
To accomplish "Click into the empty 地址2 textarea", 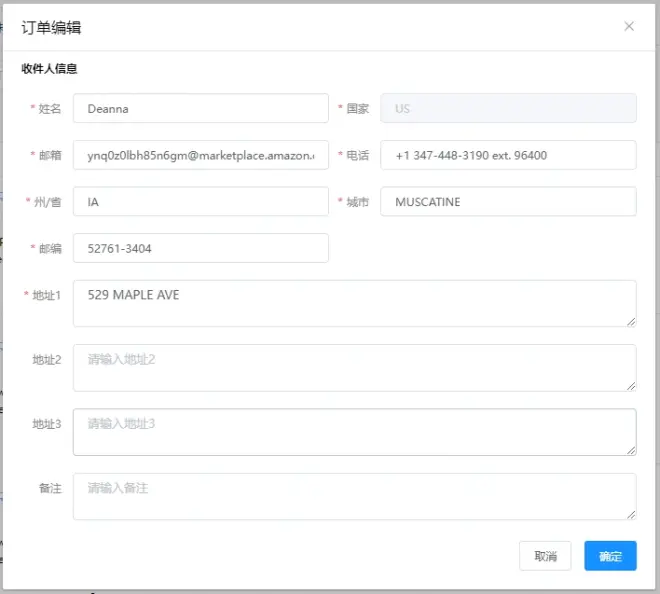I will (x=354, y=367).
